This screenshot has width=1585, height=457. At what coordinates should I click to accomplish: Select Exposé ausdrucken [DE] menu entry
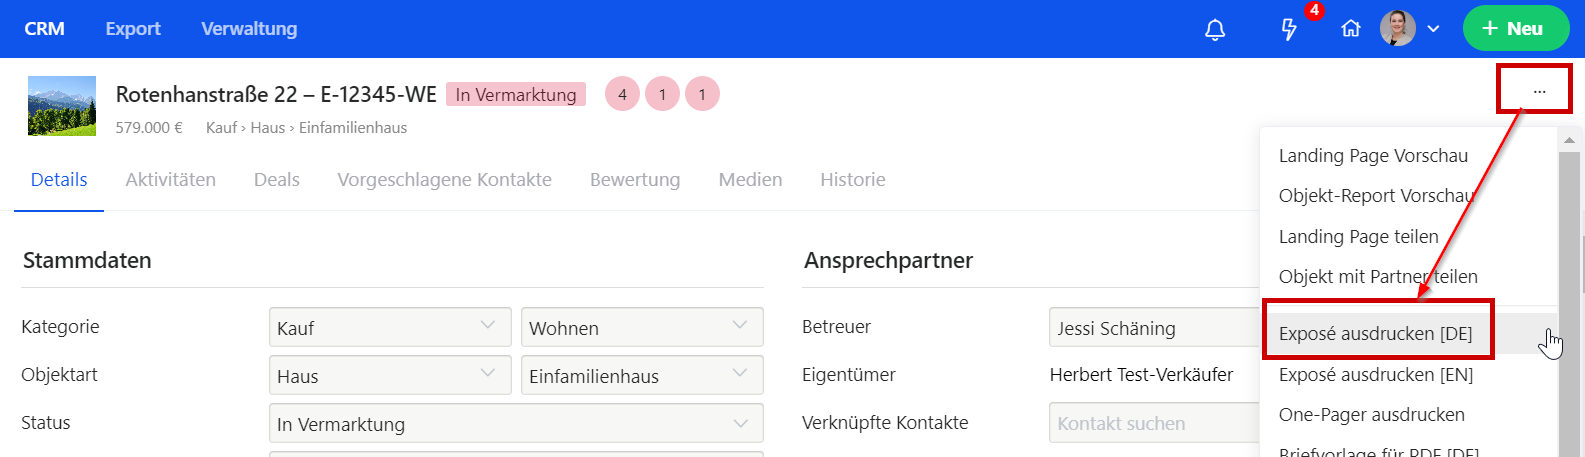tap(1375, 334)
